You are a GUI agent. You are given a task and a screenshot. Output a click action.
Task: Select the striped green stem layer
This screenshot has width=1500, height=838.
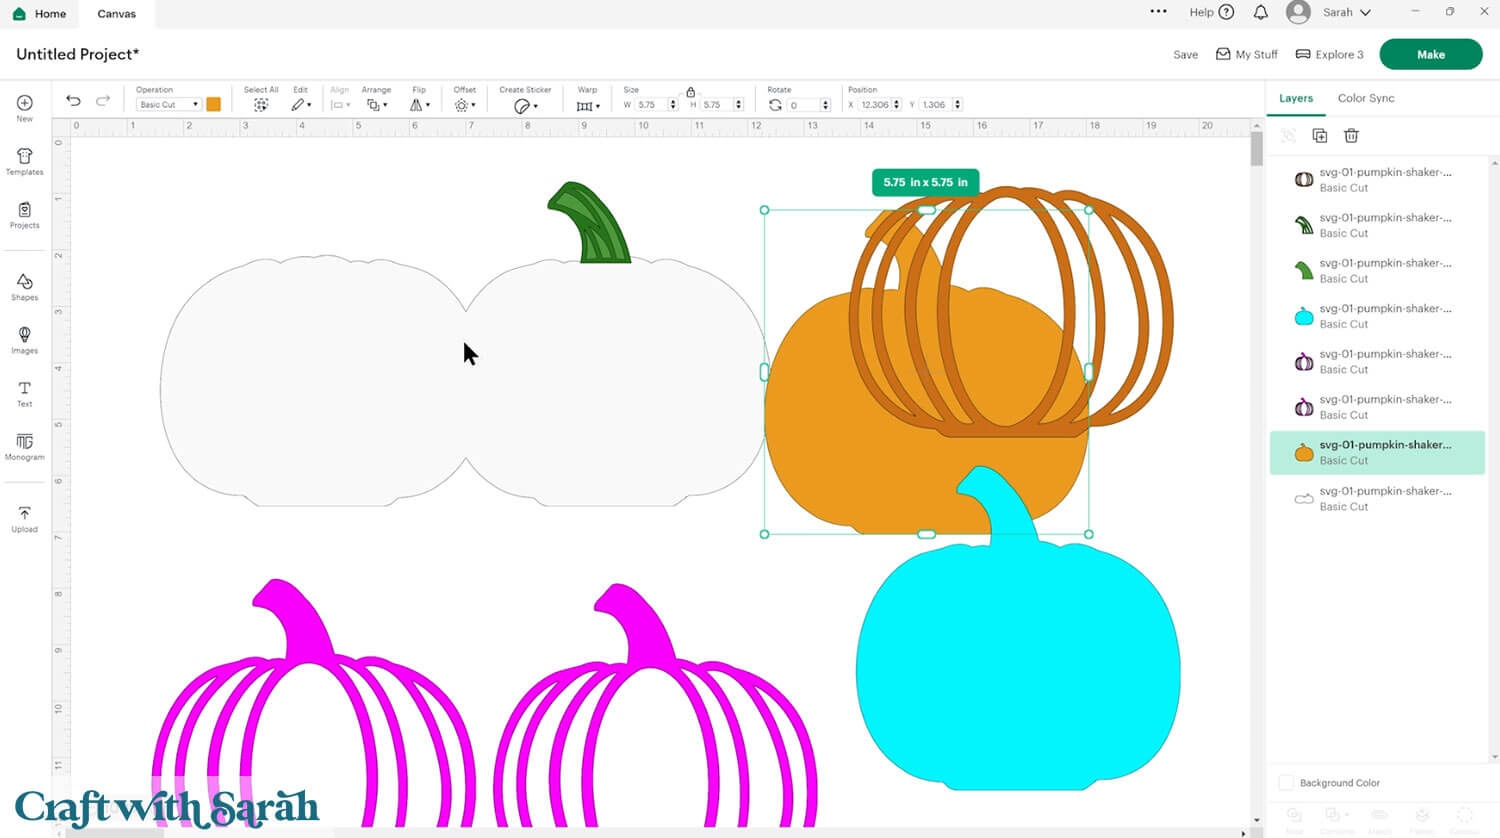click(x=1377, y=225)
